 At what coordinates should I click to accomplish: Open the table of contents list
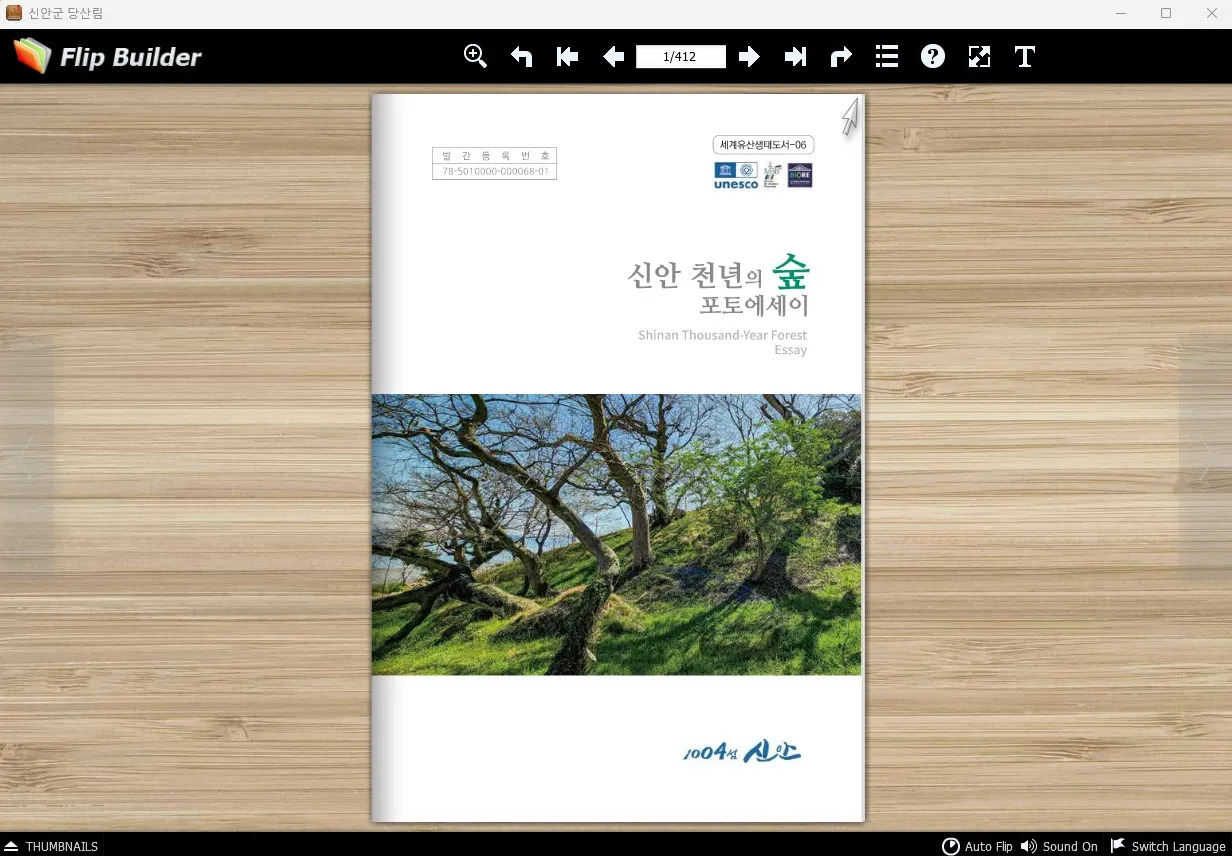[887, 57]
